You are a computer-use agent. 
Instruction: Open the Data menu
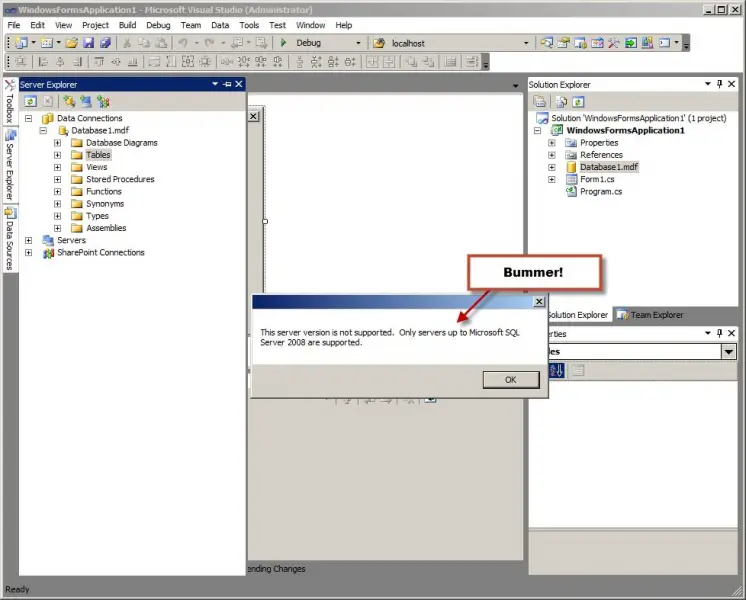click(x=220, y=25)
